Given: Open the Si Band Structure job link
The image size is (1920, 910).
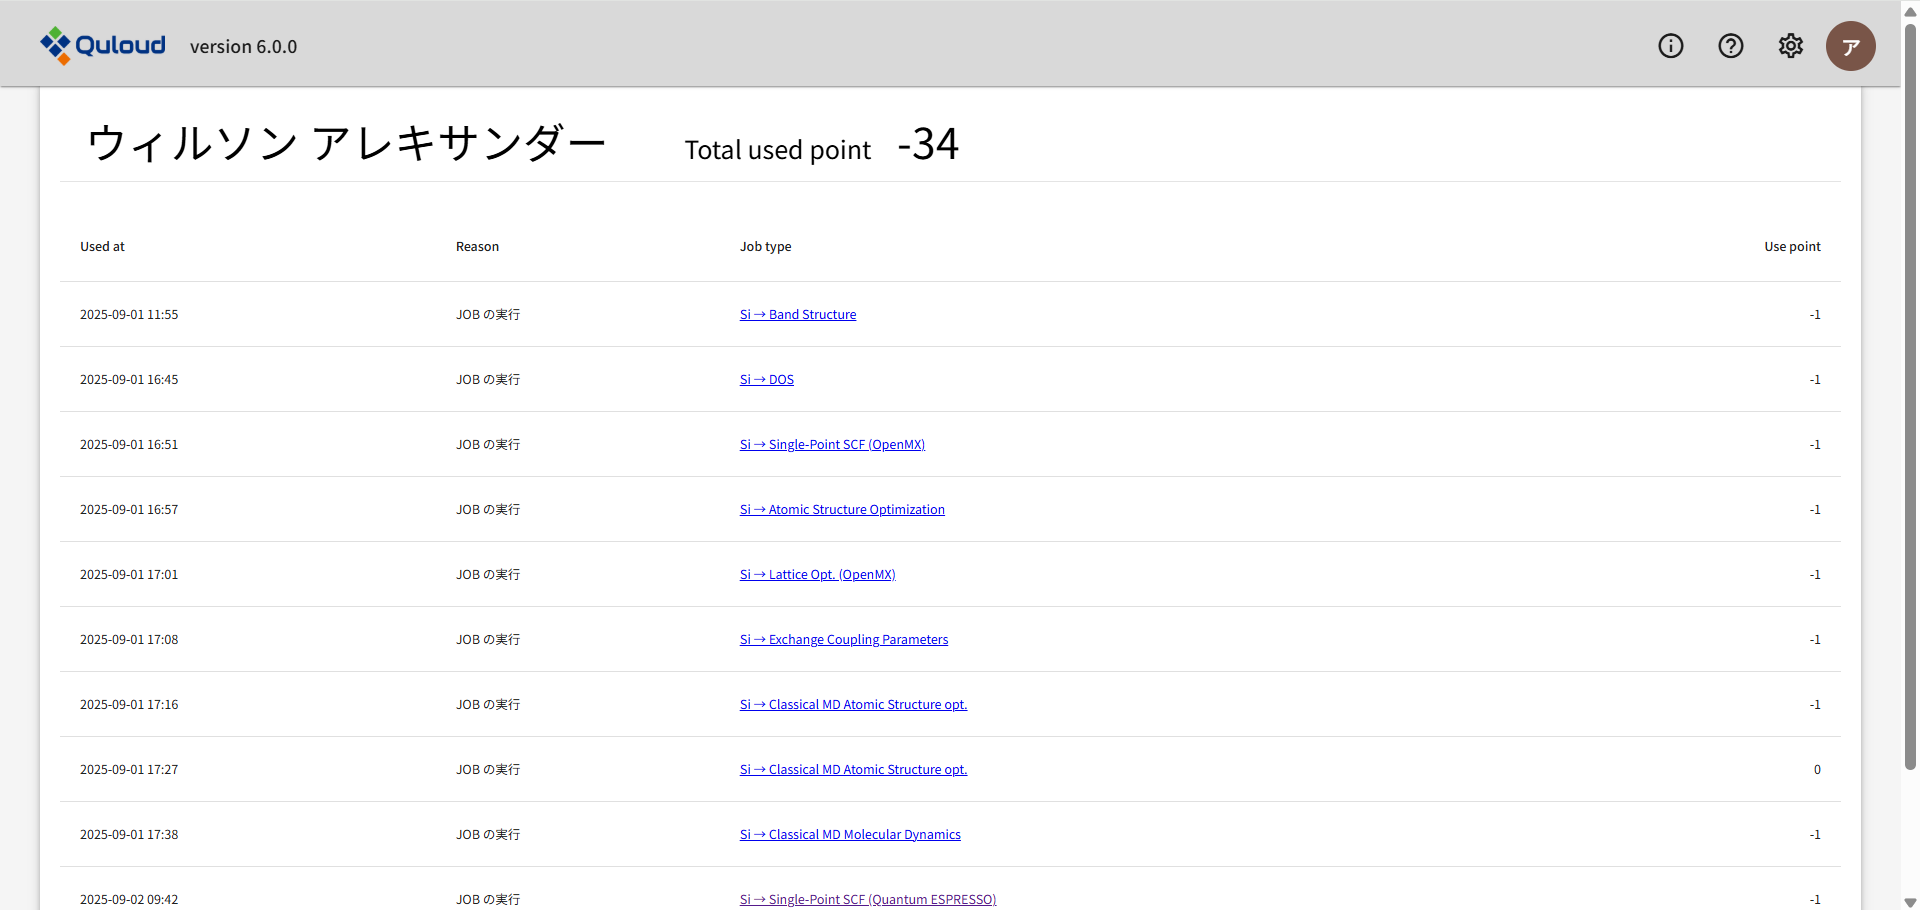Looking at the screenshot, I should (x=797, y=315).
